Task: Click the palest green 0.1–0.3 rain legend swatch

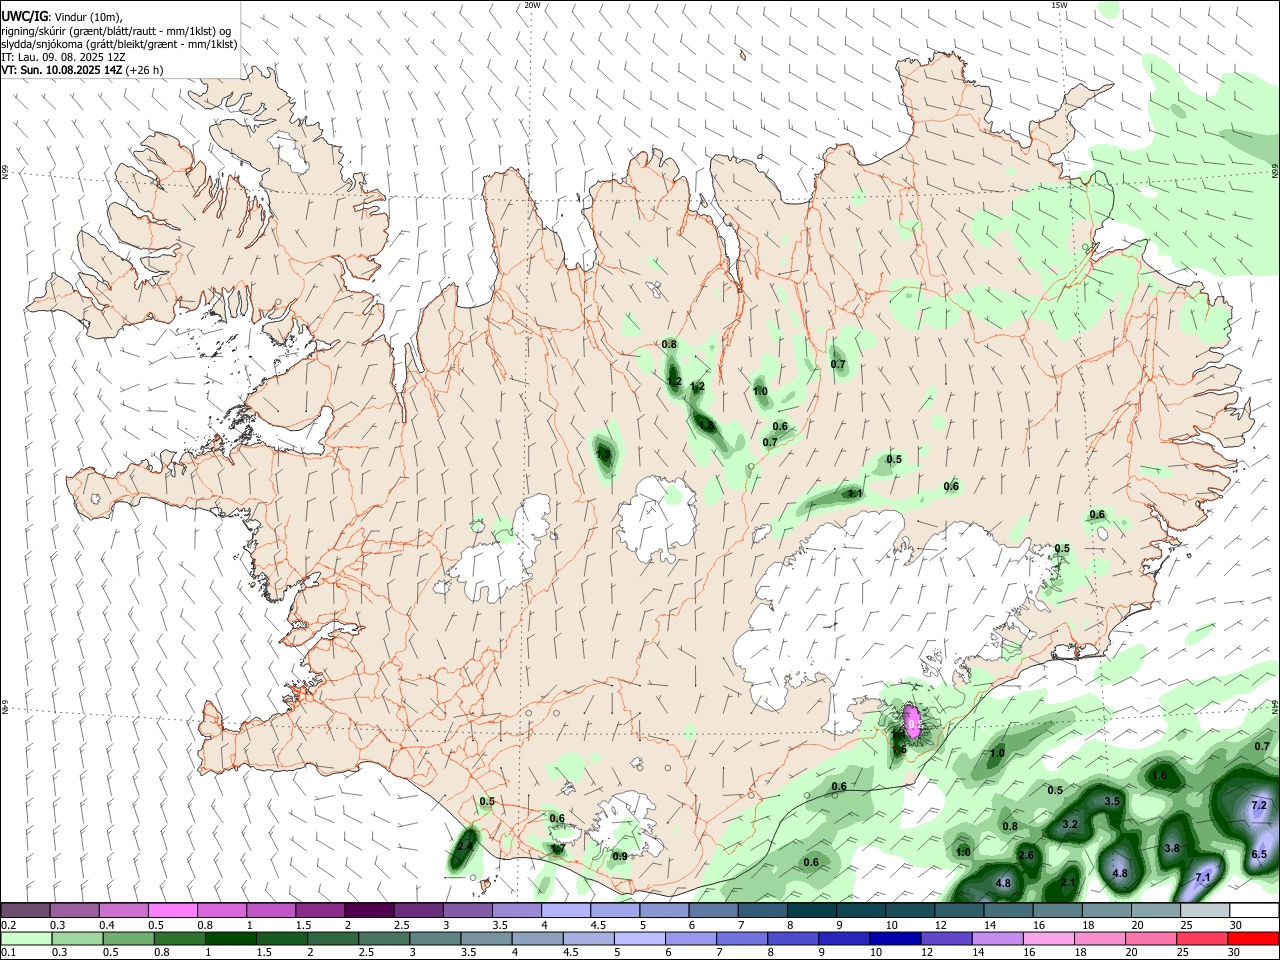Action: pyautogui.click(x=26, y=939)
